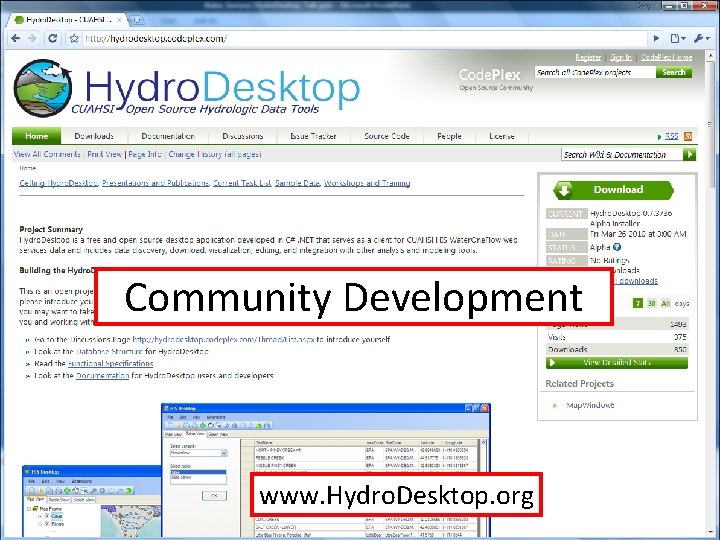Click the Alpha status help icon

[617, 247]
